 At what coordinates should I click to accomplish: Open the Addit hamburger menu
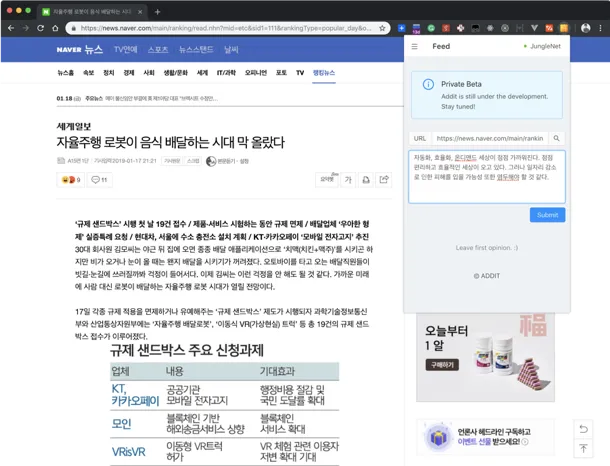415,46
